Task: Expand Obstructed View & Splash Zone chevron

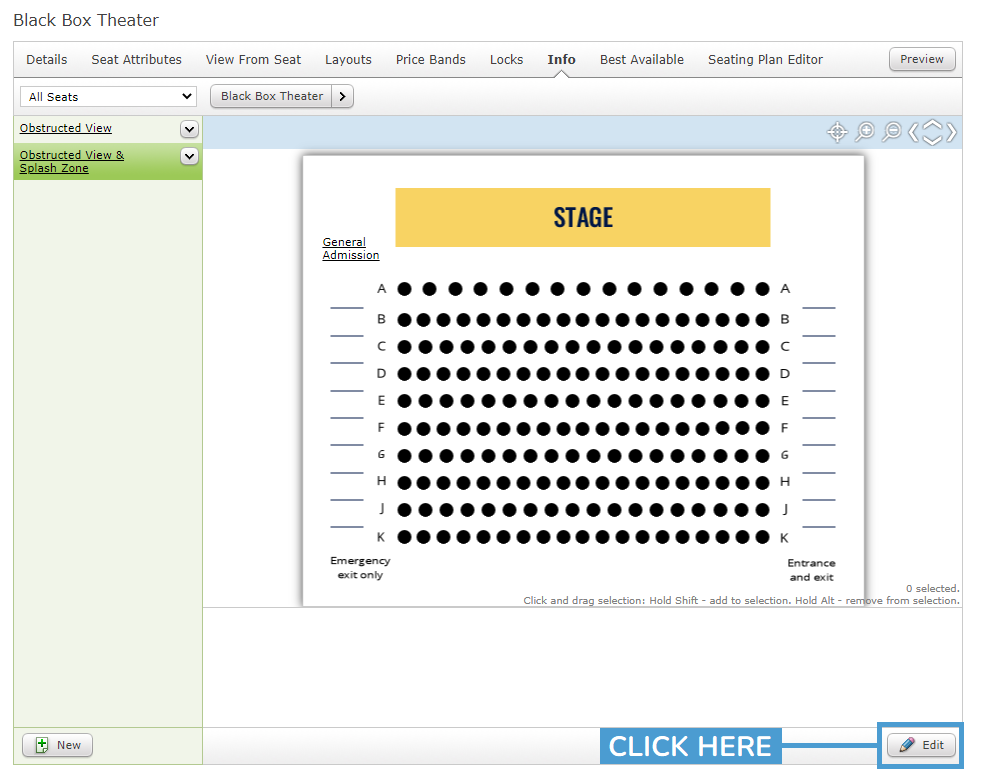Action: [x=189, y=156]
